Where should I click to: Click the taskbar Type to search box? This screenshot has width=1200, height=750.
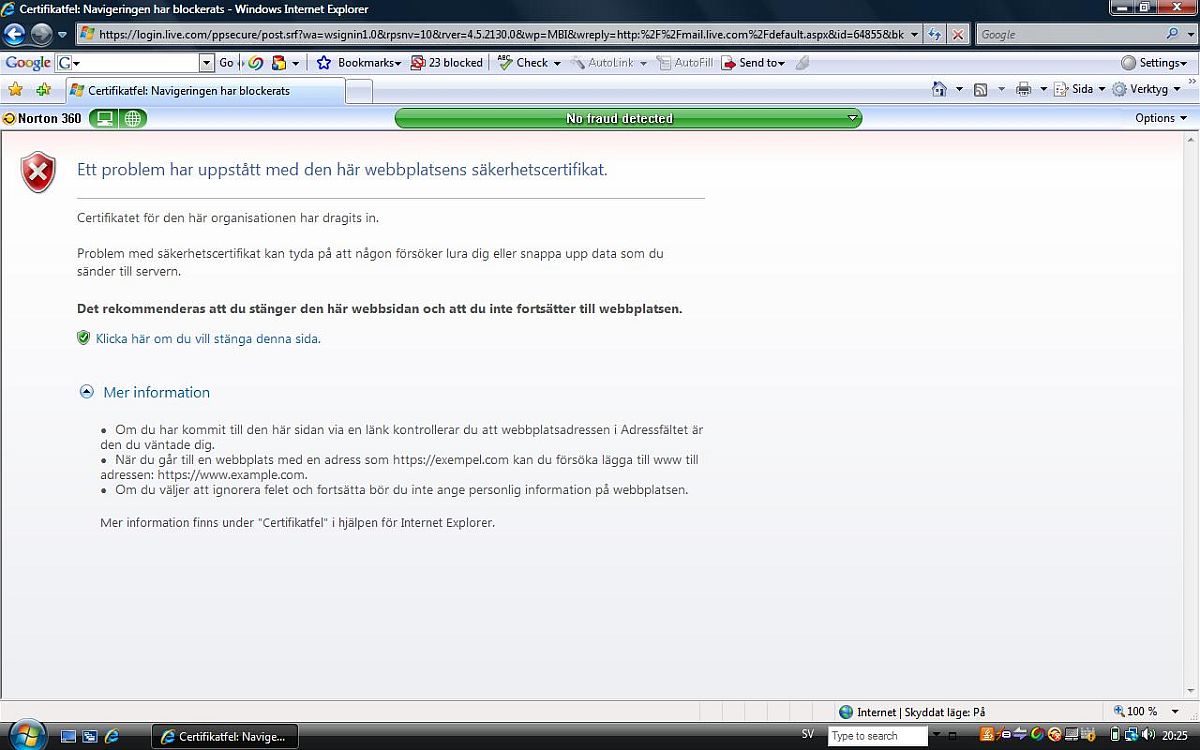click(x=878, y=736)
